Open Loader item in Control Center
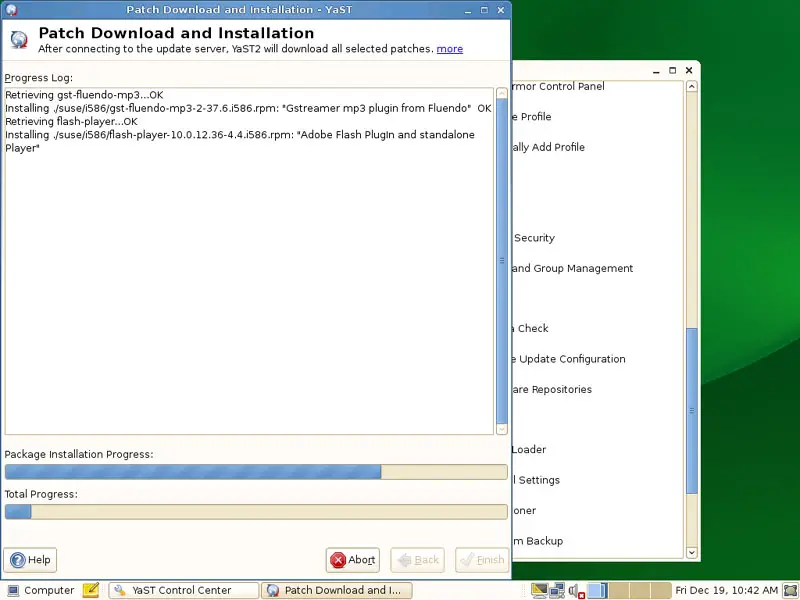This screenshot has height=600, width=800. point(529,449)
